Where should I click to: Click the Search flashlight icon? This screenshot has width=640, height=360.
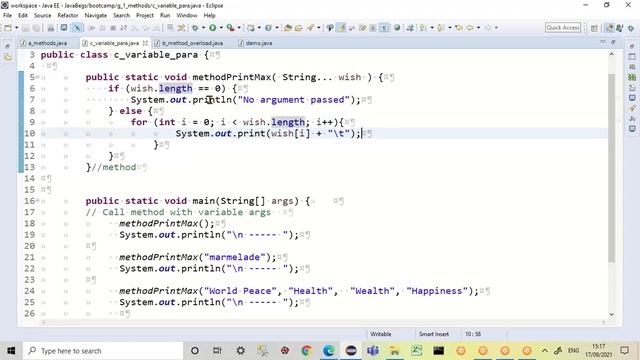pos(311,28)
